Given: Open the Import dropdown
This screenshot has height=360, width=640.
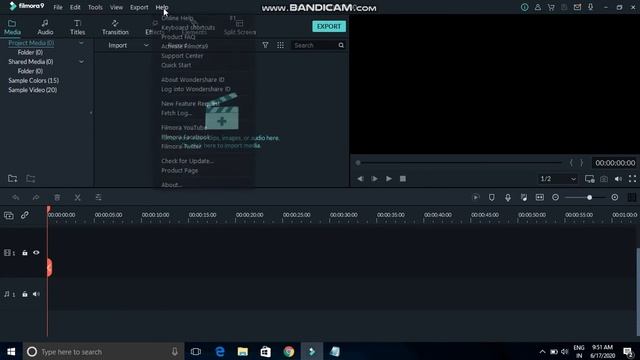Looking at the screenshot, I should tap(146, 45).
